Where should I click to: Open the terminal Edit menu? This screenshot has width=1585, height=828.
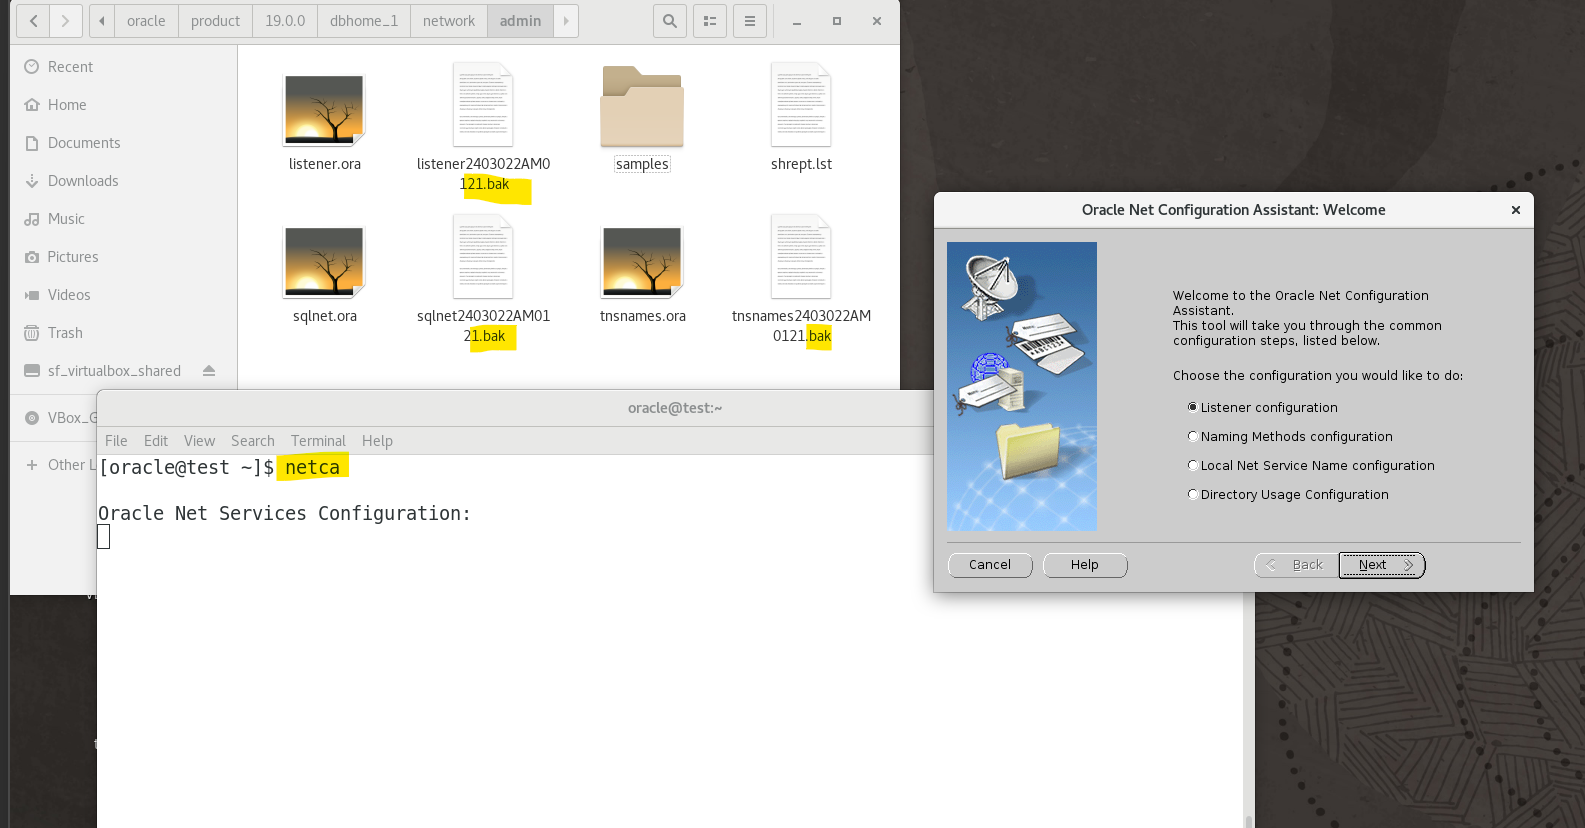point(156,441)
